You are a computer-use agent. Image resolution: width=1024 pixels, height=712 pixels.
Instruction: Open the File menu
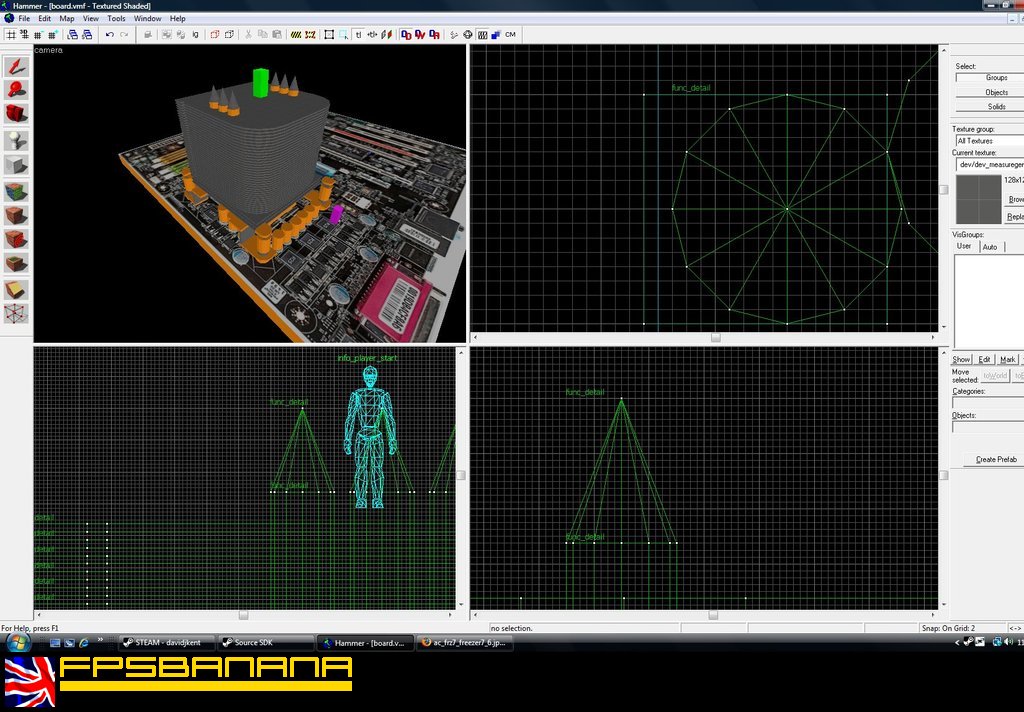pos(24,18)
